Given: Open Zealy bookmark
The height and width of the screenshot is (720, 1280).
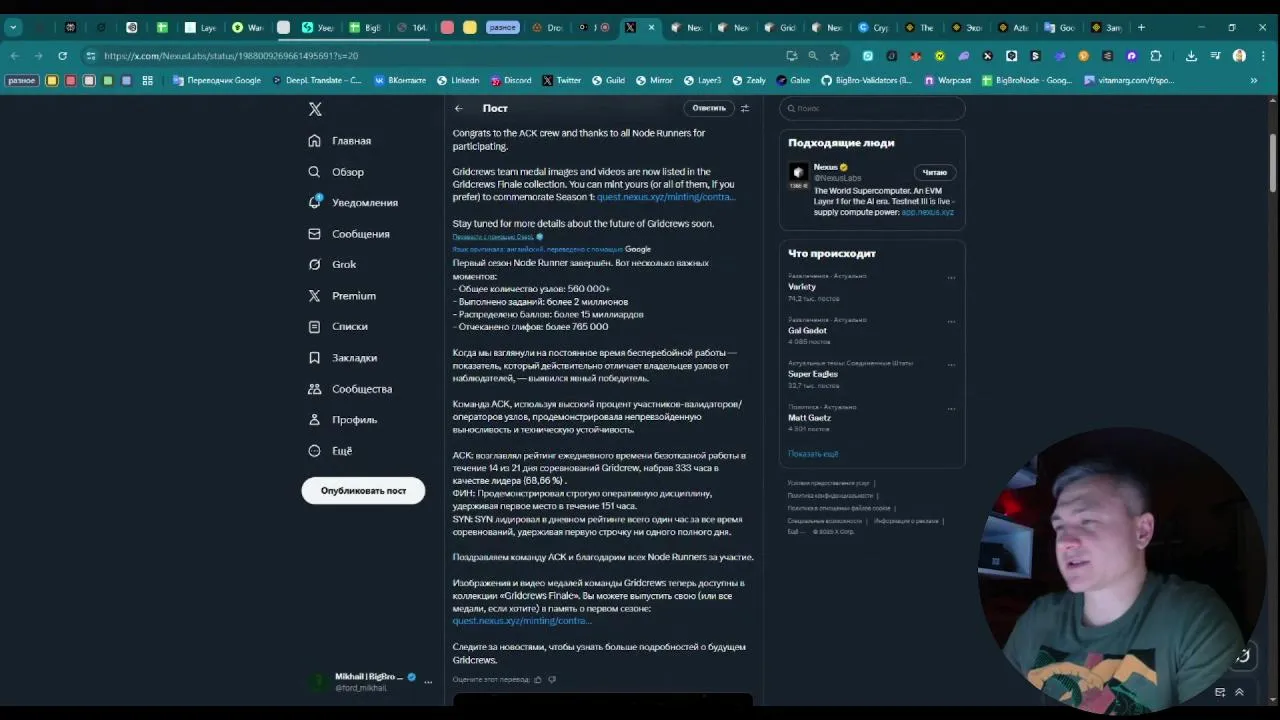Looking at the screenshot, I should click(x=749, y=80).
